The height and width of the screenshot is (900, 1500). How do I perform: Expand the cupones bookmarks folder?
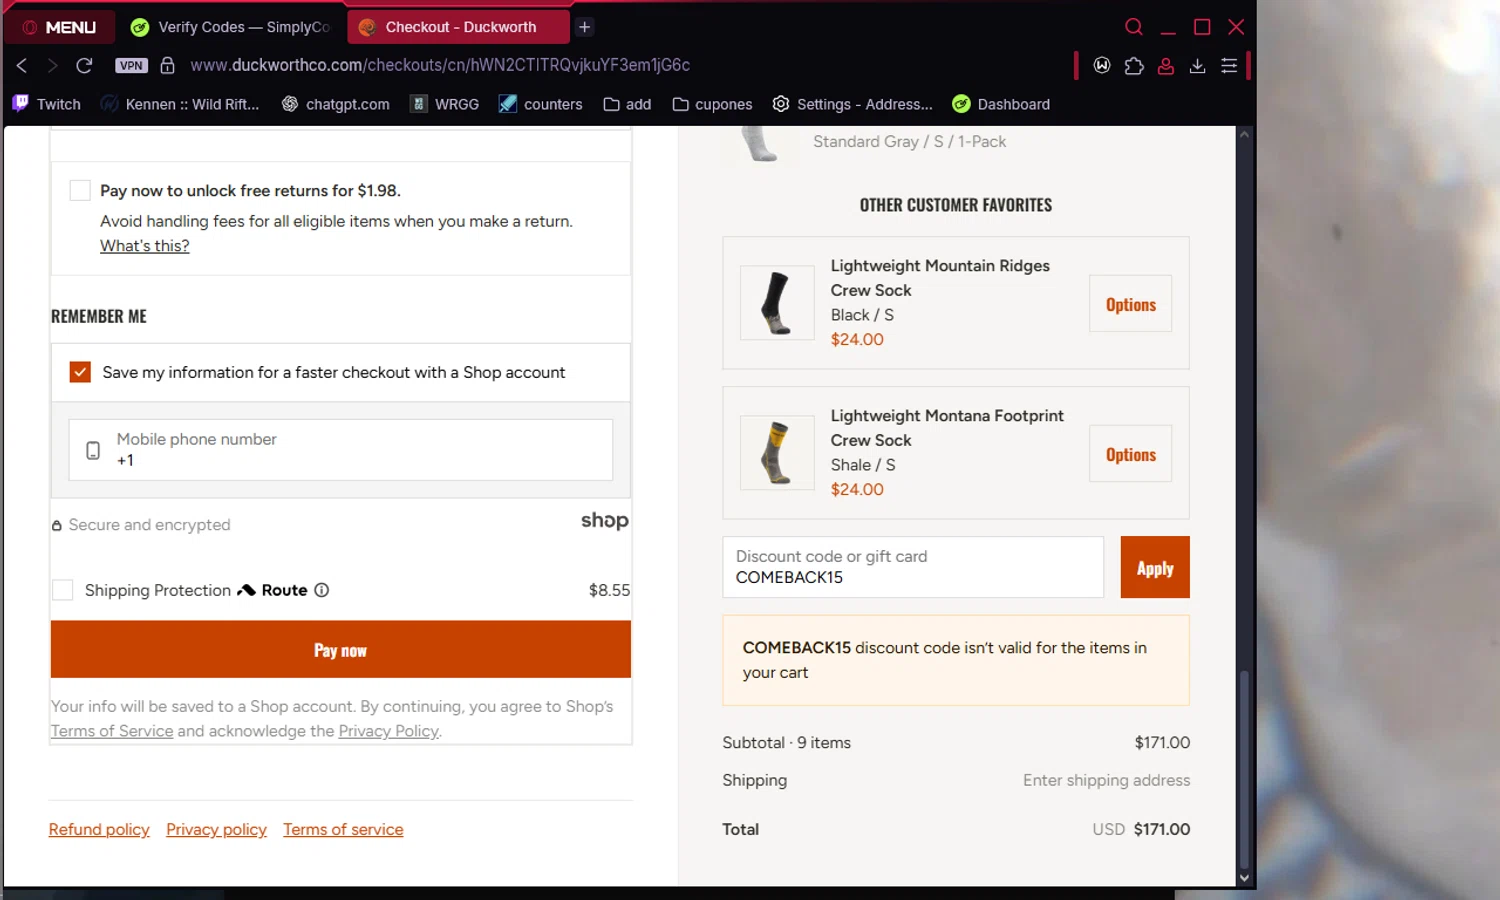pyautogui.click(x=712, y=104)
